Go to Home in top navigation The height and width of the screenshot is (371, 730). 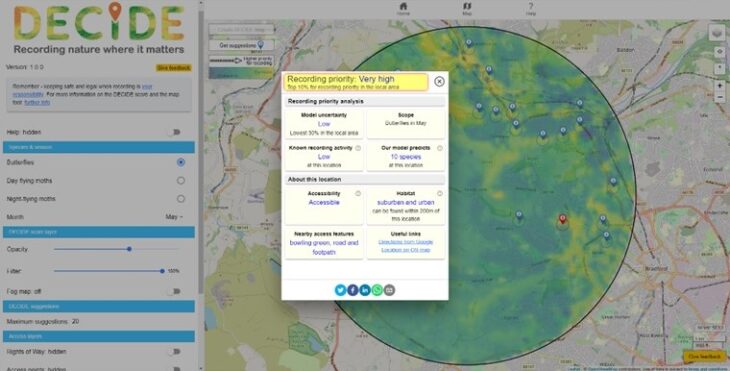tap(403, 9)
